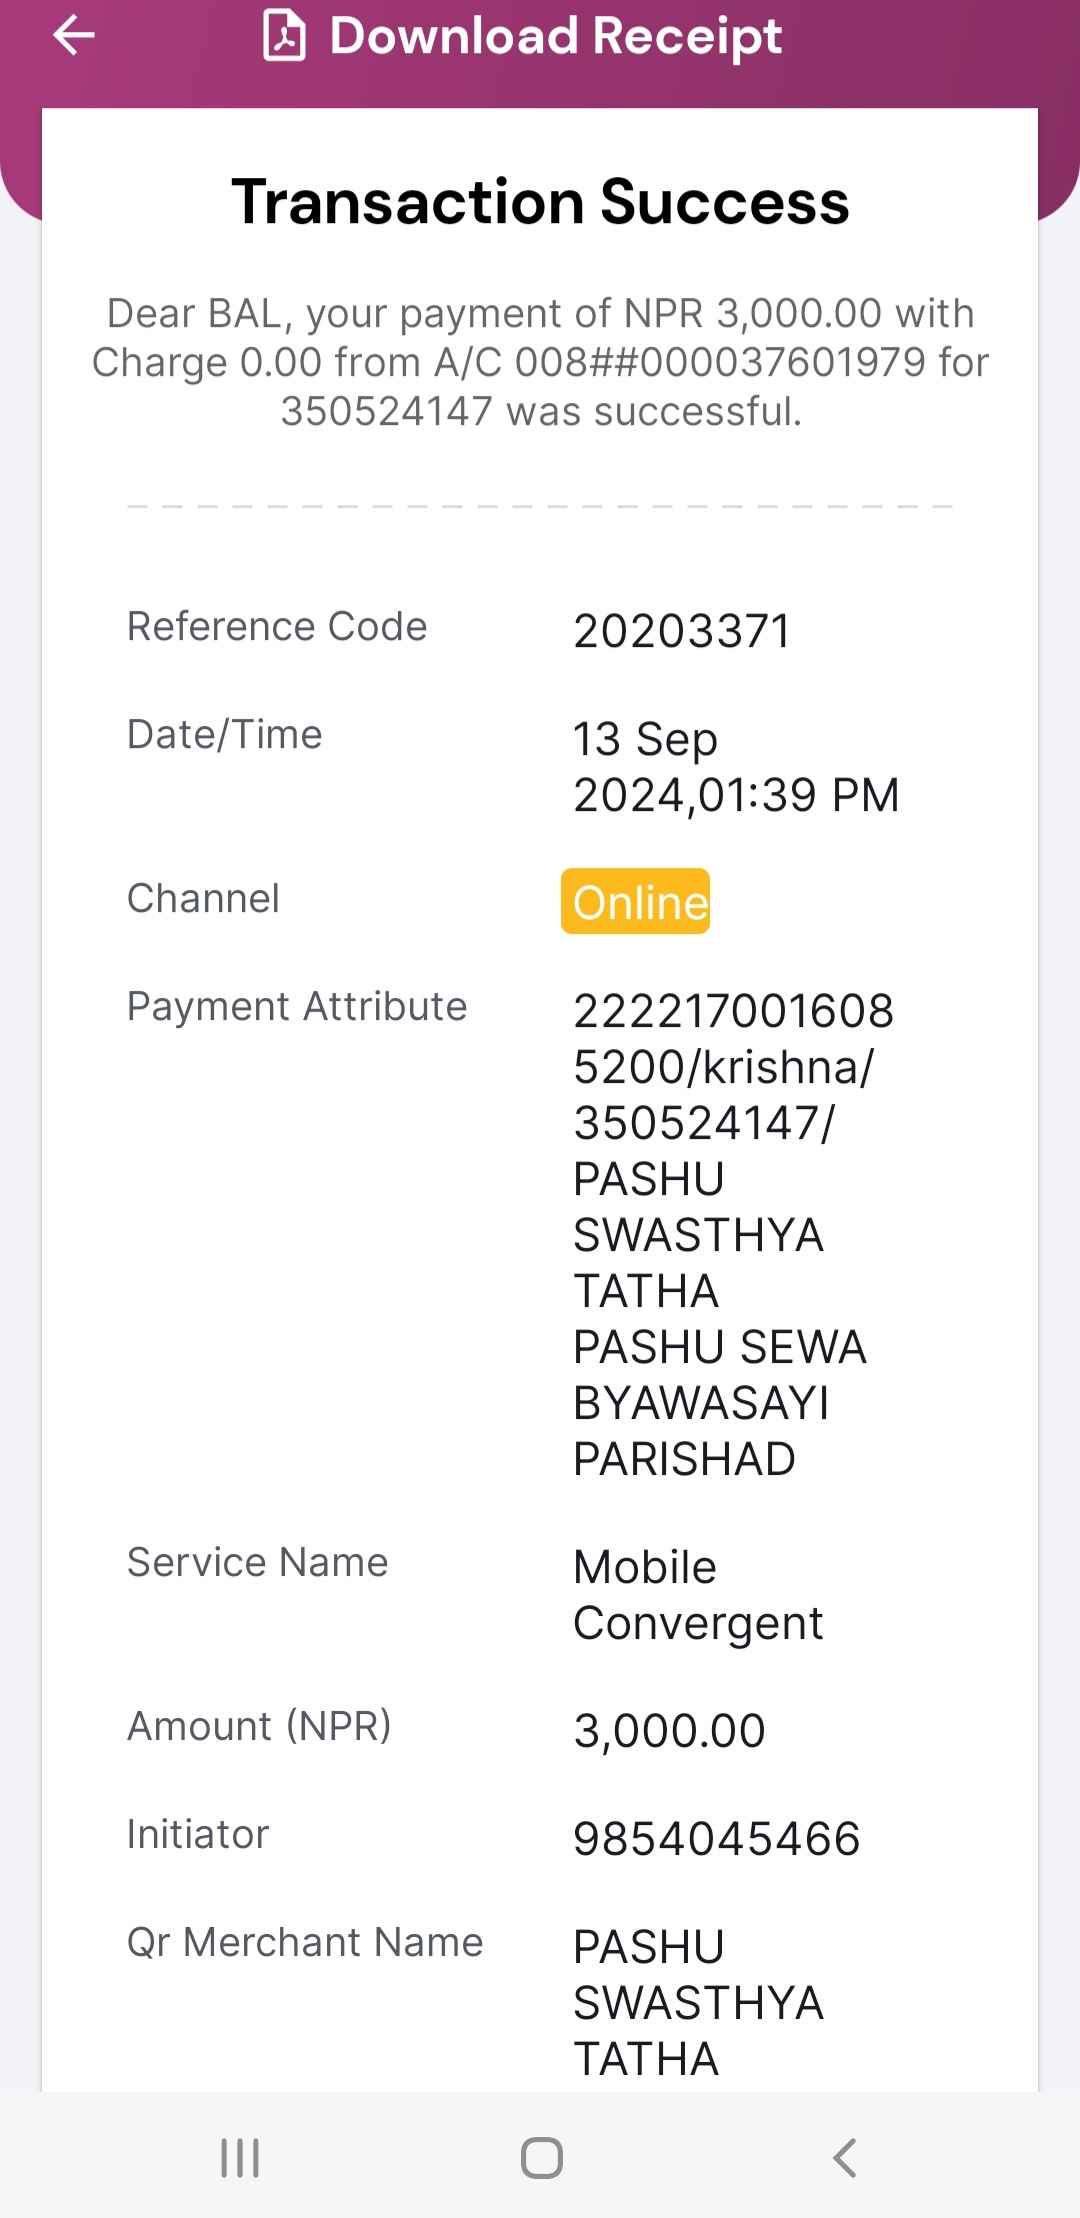Tap the Download Receipt label

point(556,36)
